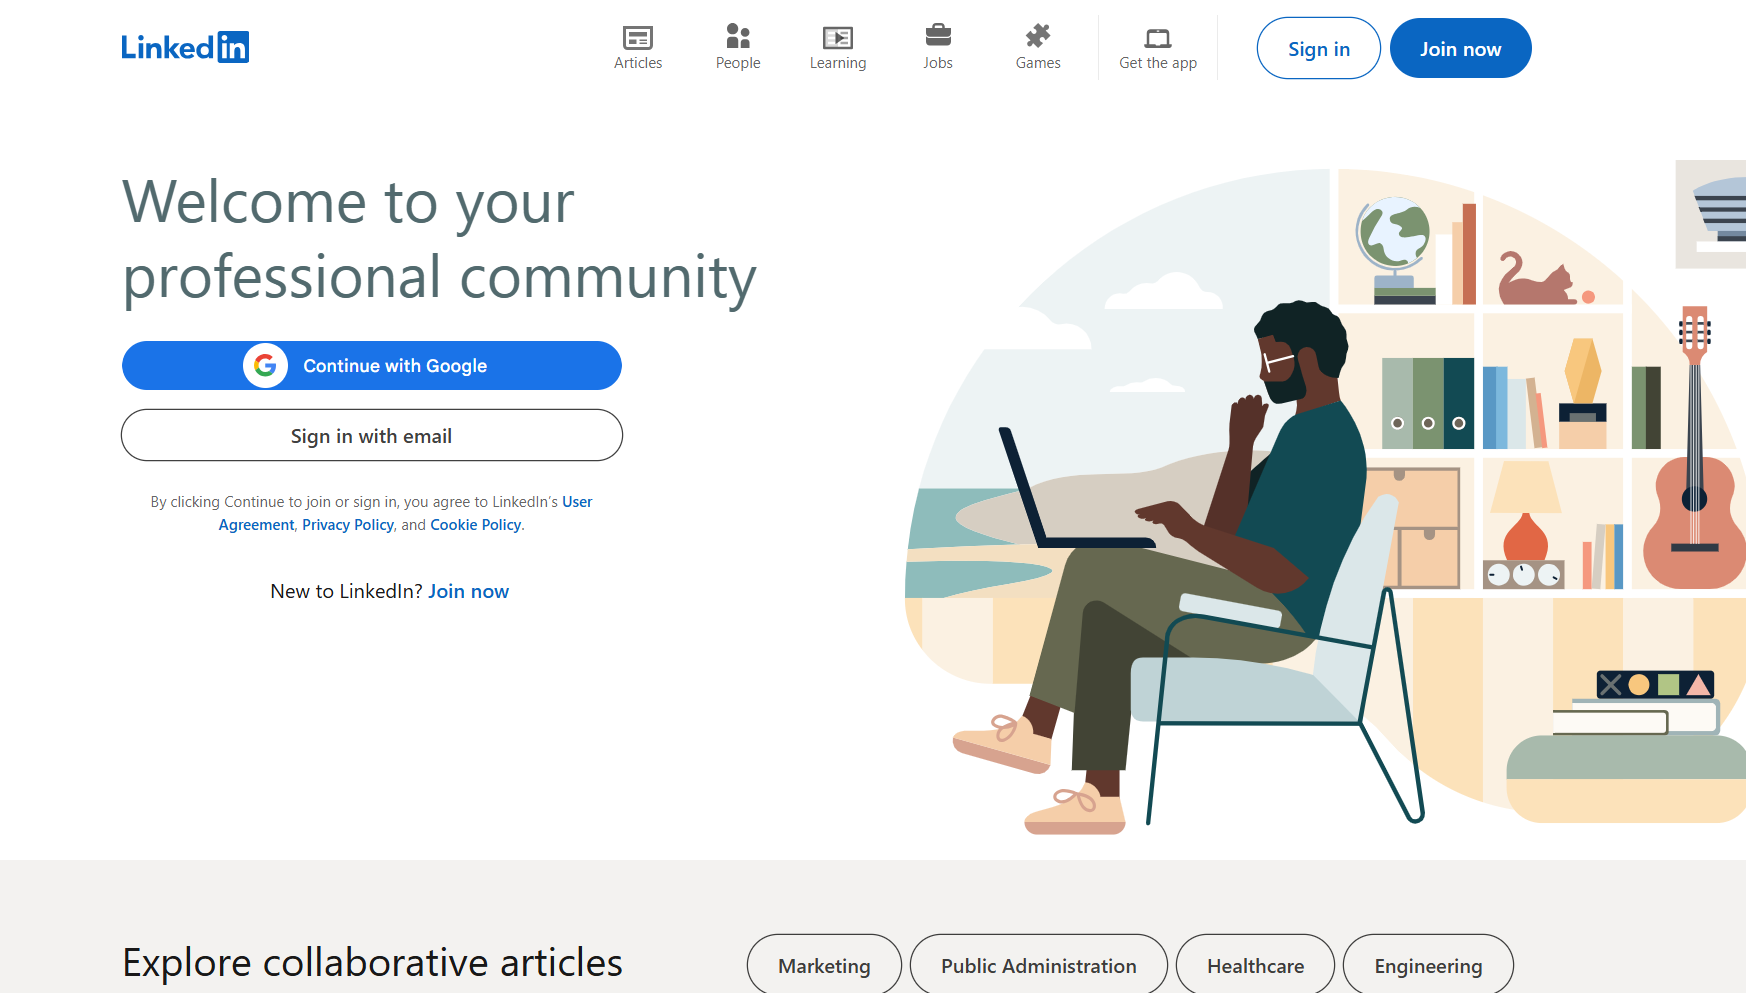Image resolution: width=1746 pixels, height=993 pixels.
Task: Choose Sign in with email
Action: pos(372,435)
